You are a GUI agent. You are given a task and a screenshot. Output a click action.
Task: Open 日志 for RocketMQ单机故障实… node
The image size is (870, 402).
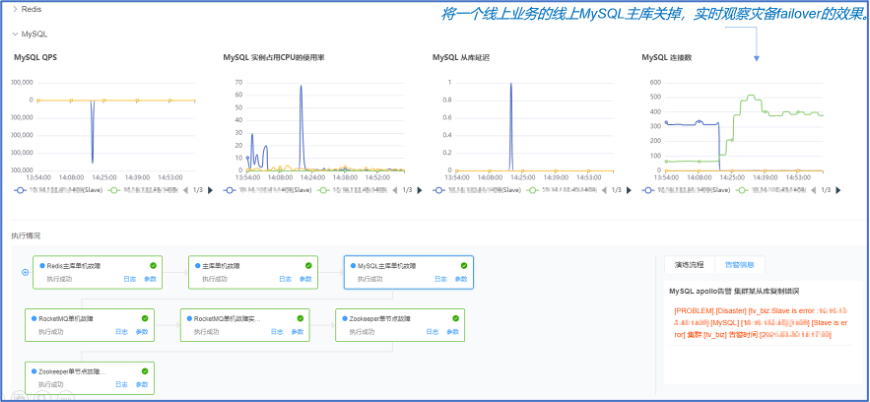[x=277, y=332]
